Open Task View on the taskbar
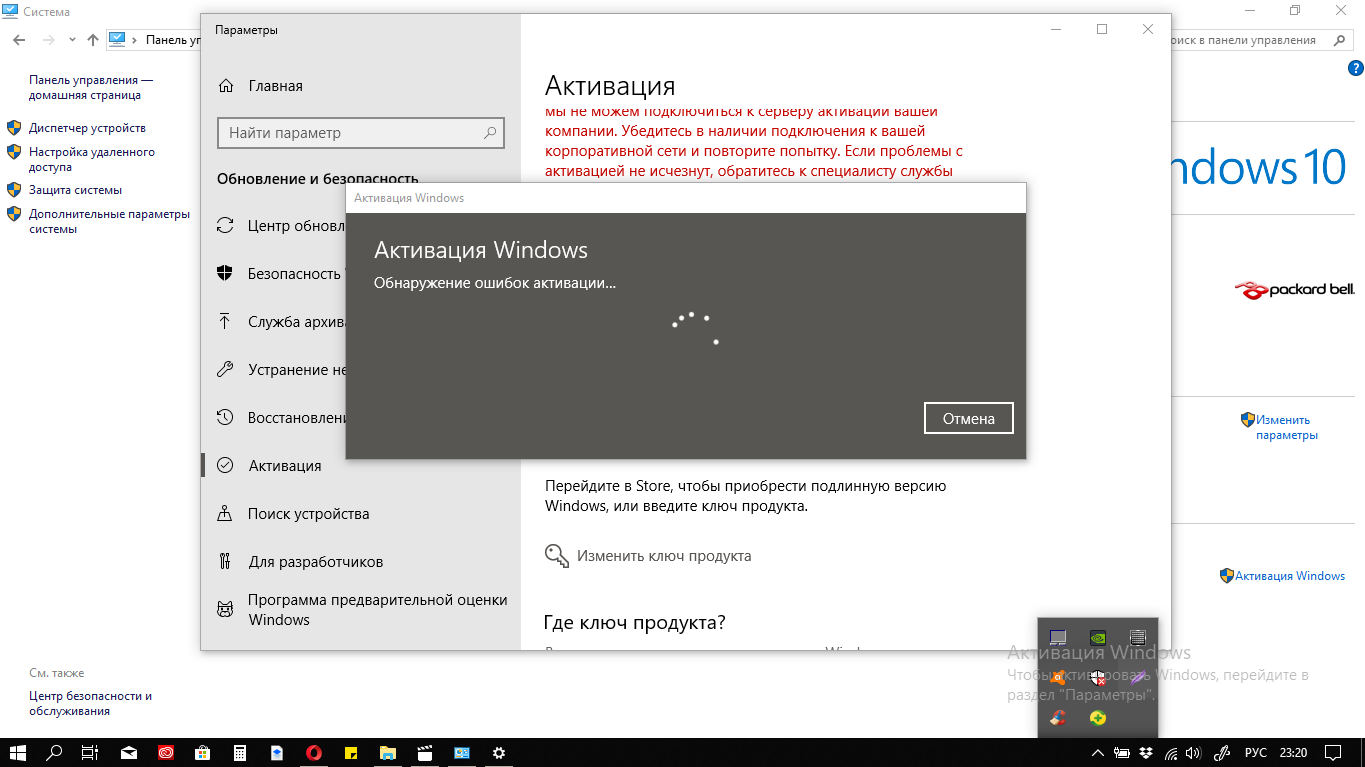This screenshot has height=767, width=1365. point(90,752)
